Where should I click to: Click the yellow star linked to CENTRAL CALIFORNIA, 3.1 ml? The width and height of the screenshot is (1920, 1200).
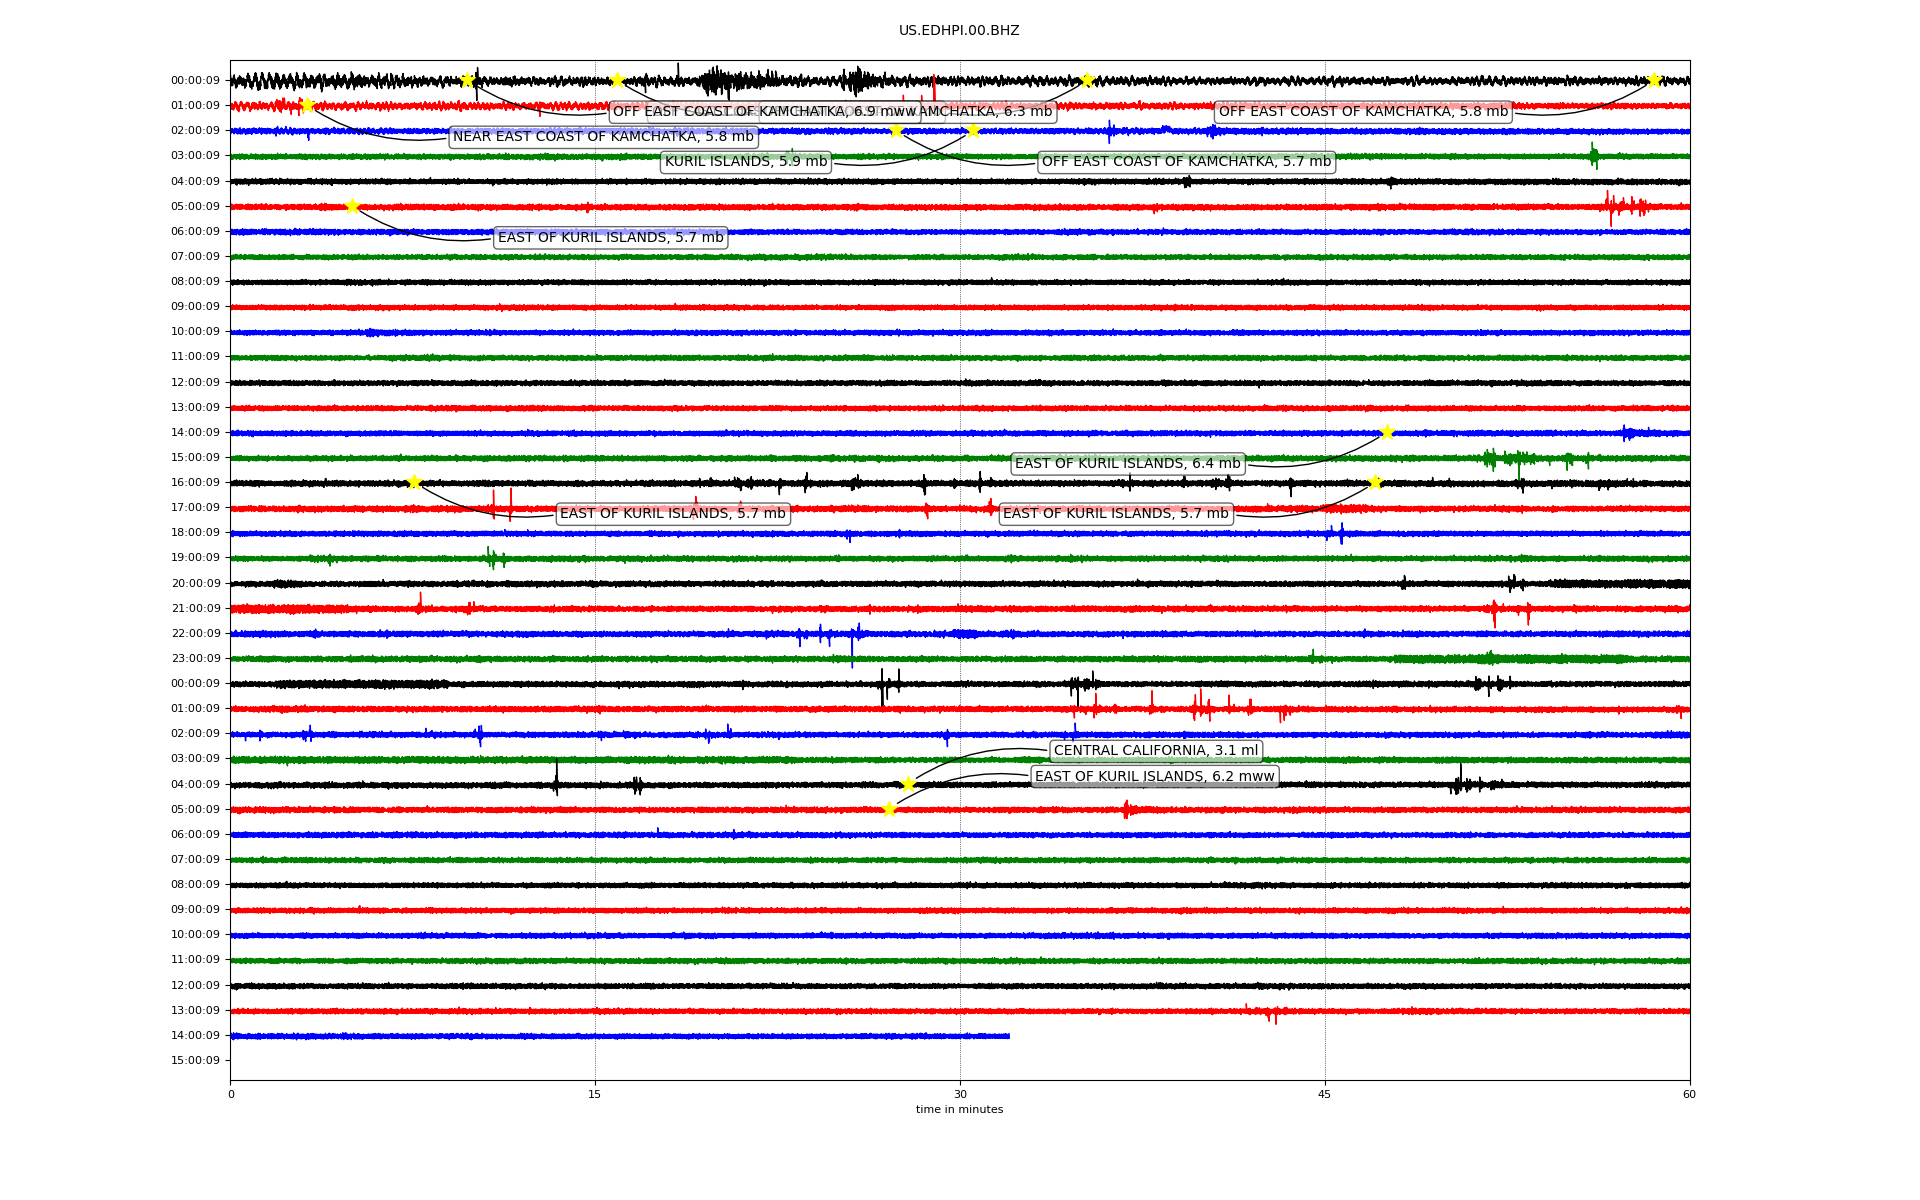click(908, 784)
